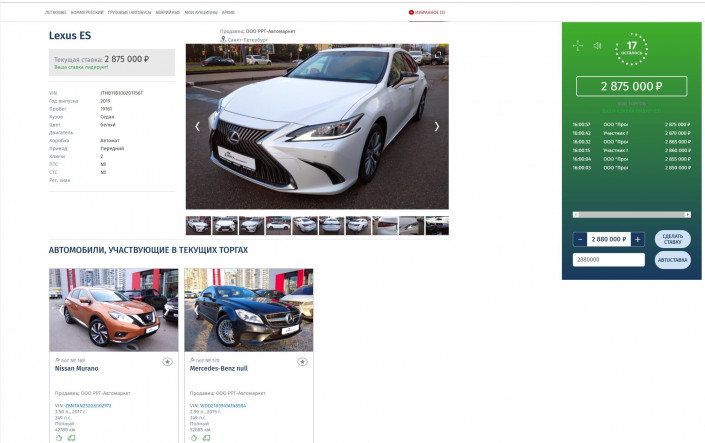
Task: Show next photo of the Lexus ES
Action: click(436, 127)
